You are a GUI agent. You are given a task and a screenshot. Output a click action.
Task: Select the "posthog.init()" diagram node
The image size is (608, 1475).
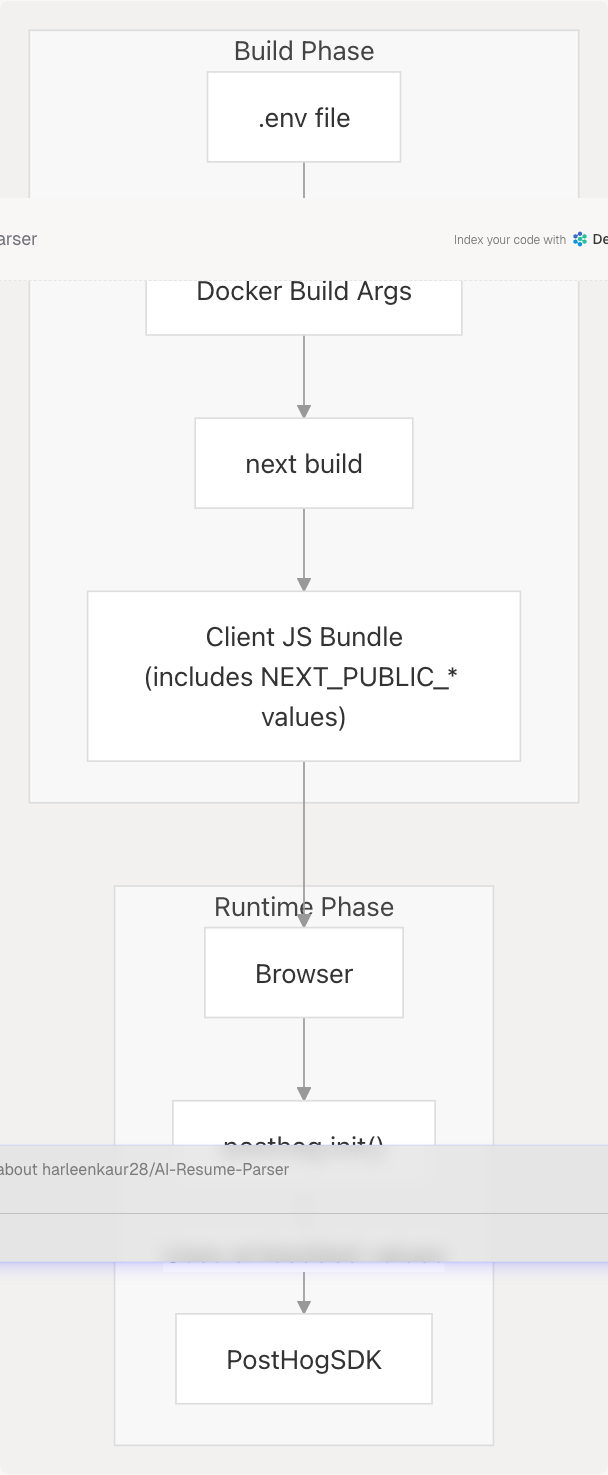pyautogui.click(x=304, y=1124)
